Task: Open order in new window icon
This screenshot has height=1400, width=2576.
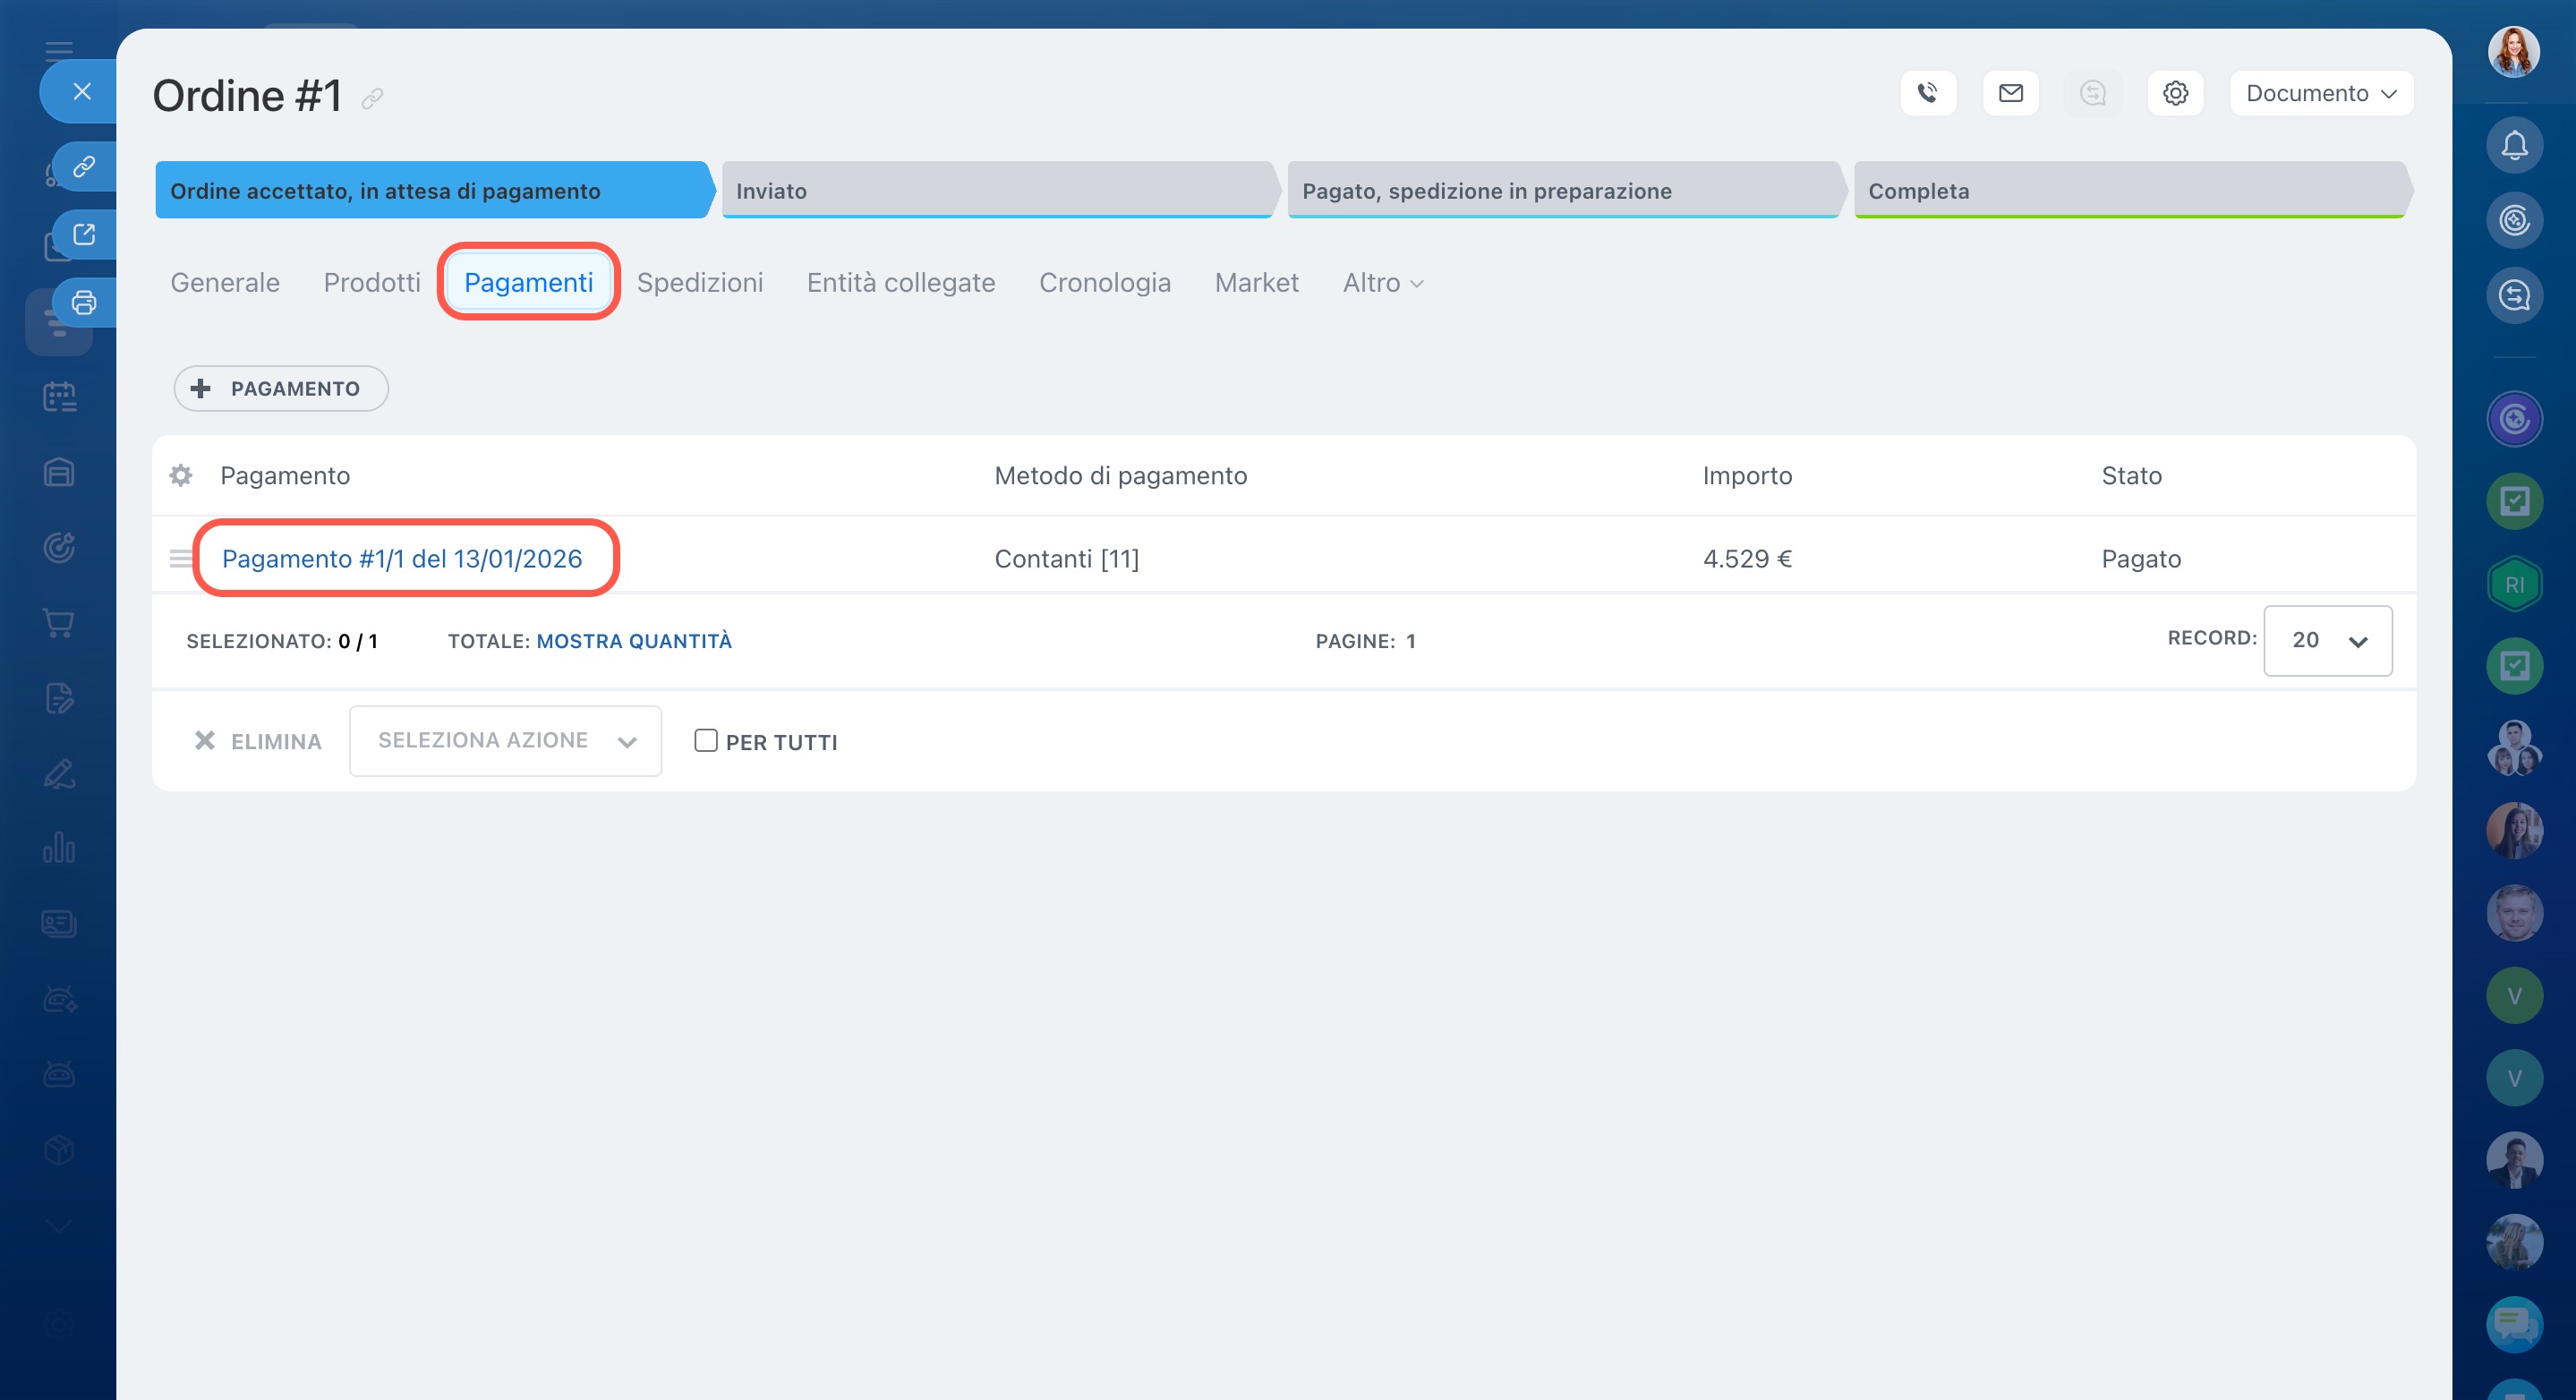Action: point(84,234)
